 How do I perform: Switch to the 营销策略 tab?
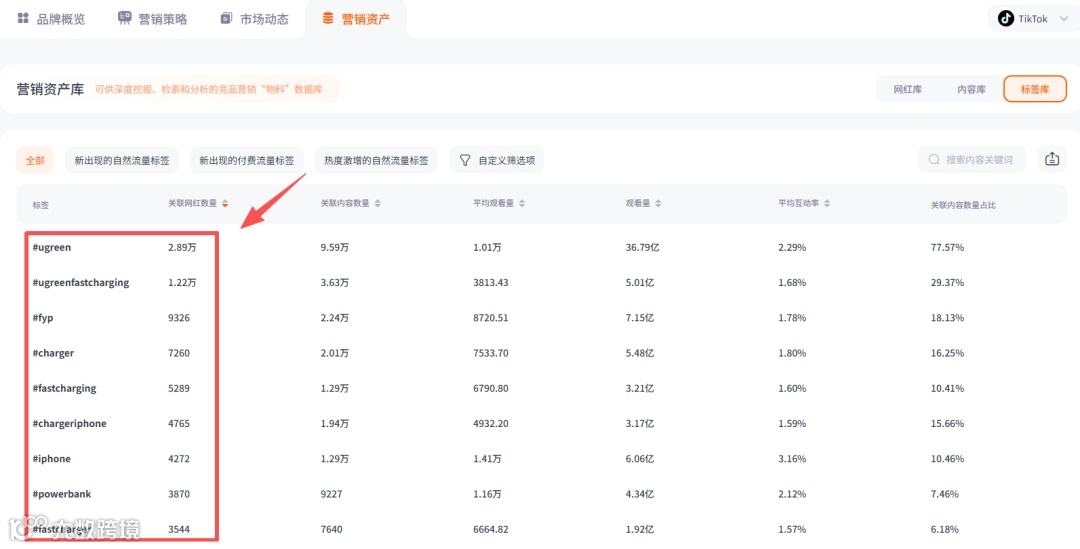pos(152,19)
